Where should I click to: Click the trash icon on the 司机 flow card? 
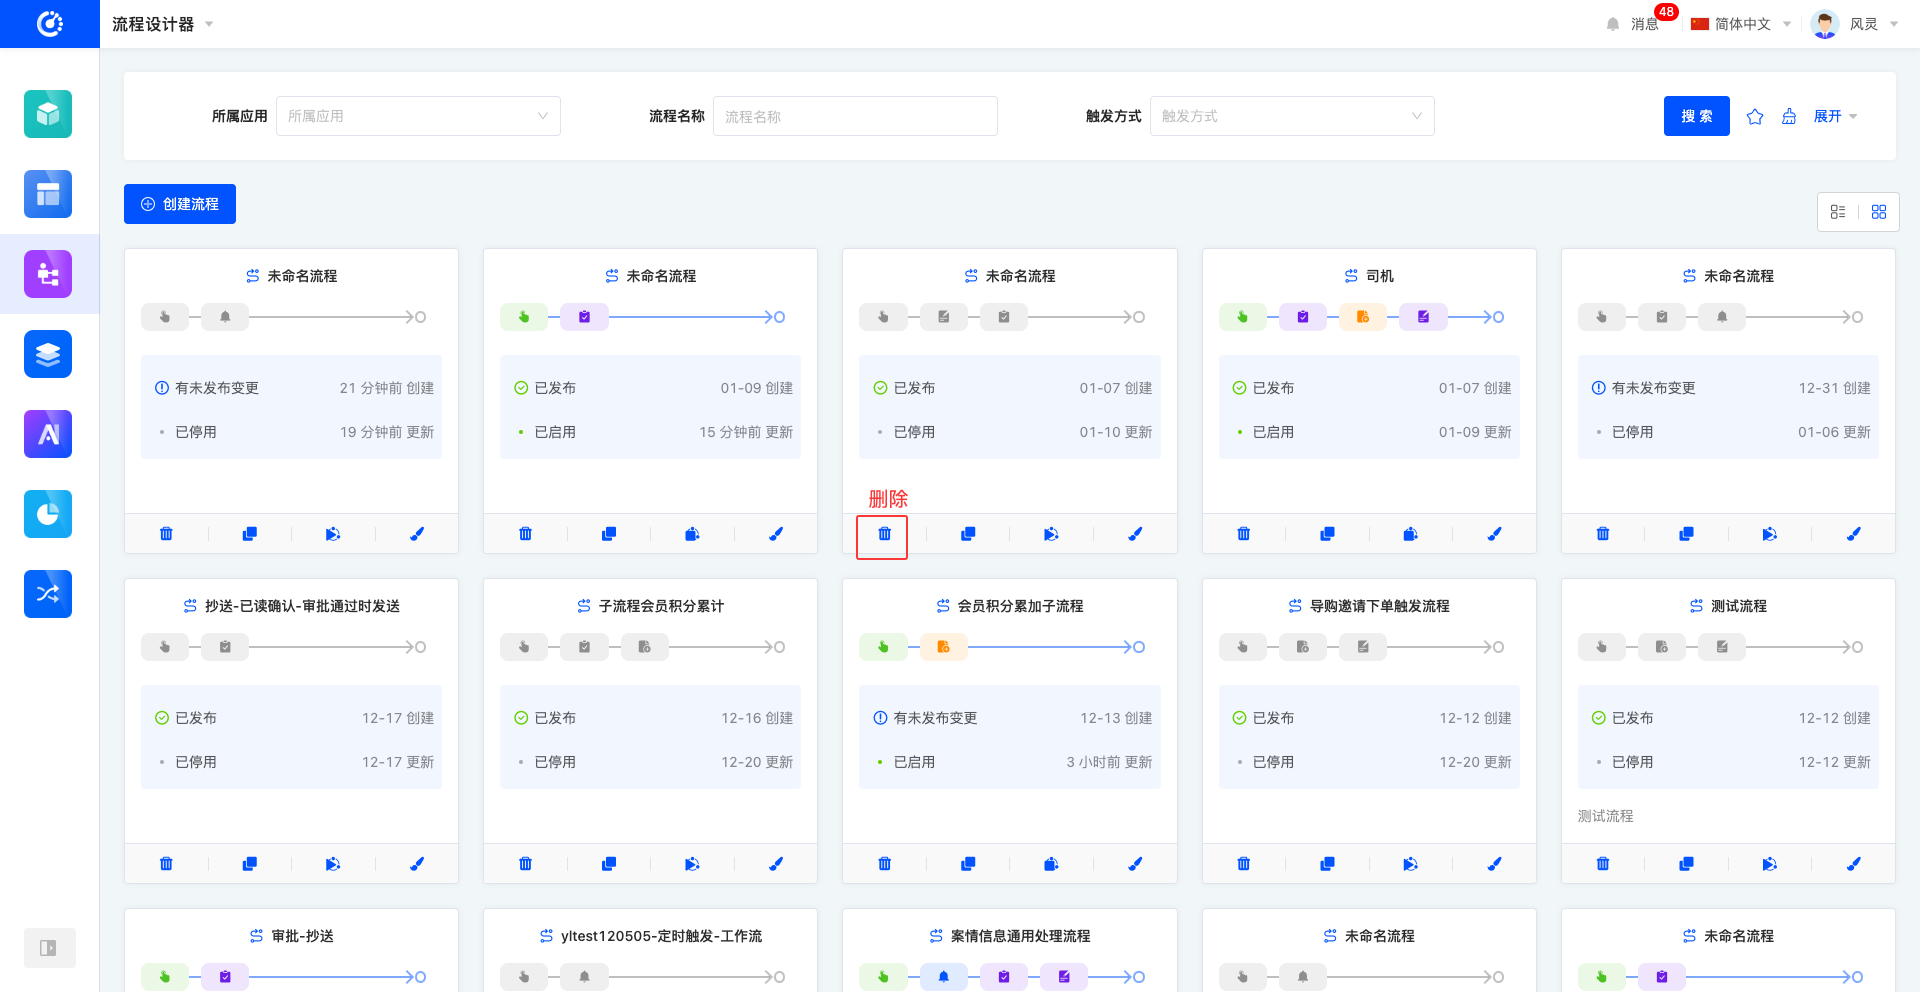click(1243, 534)
